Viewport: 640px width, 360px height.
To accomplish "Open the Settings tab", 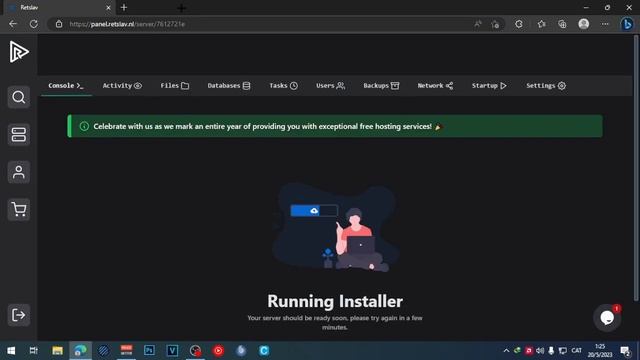I will [x=546, y=86].
